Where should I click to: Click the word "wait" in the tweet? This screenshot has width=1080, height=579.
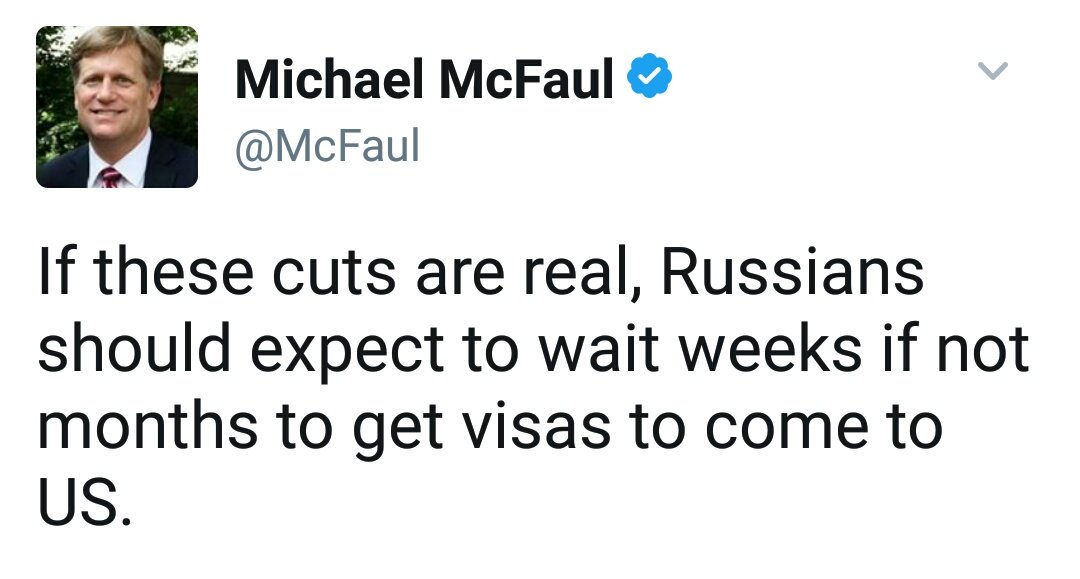coord(598,350)
